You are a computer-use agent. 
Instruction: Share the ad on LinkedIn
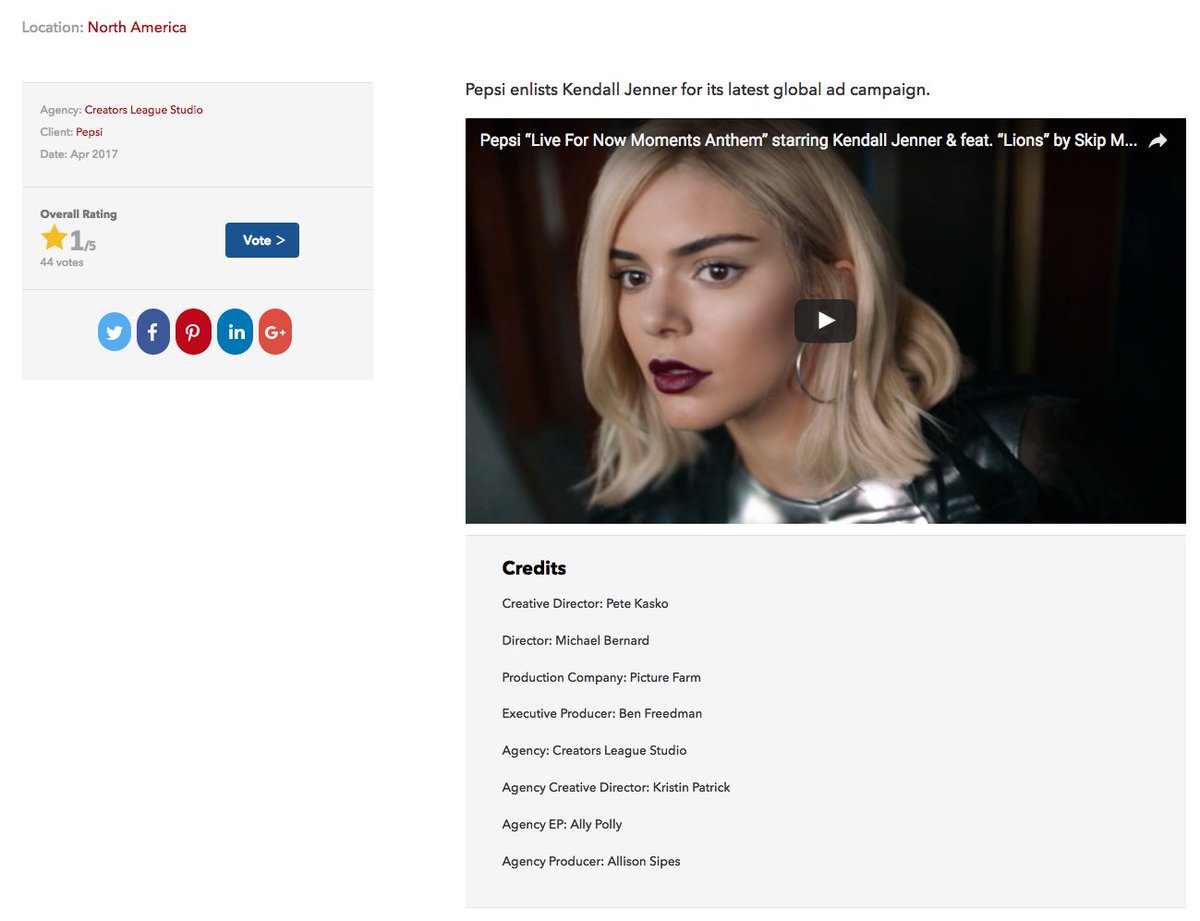click(235, 332)
